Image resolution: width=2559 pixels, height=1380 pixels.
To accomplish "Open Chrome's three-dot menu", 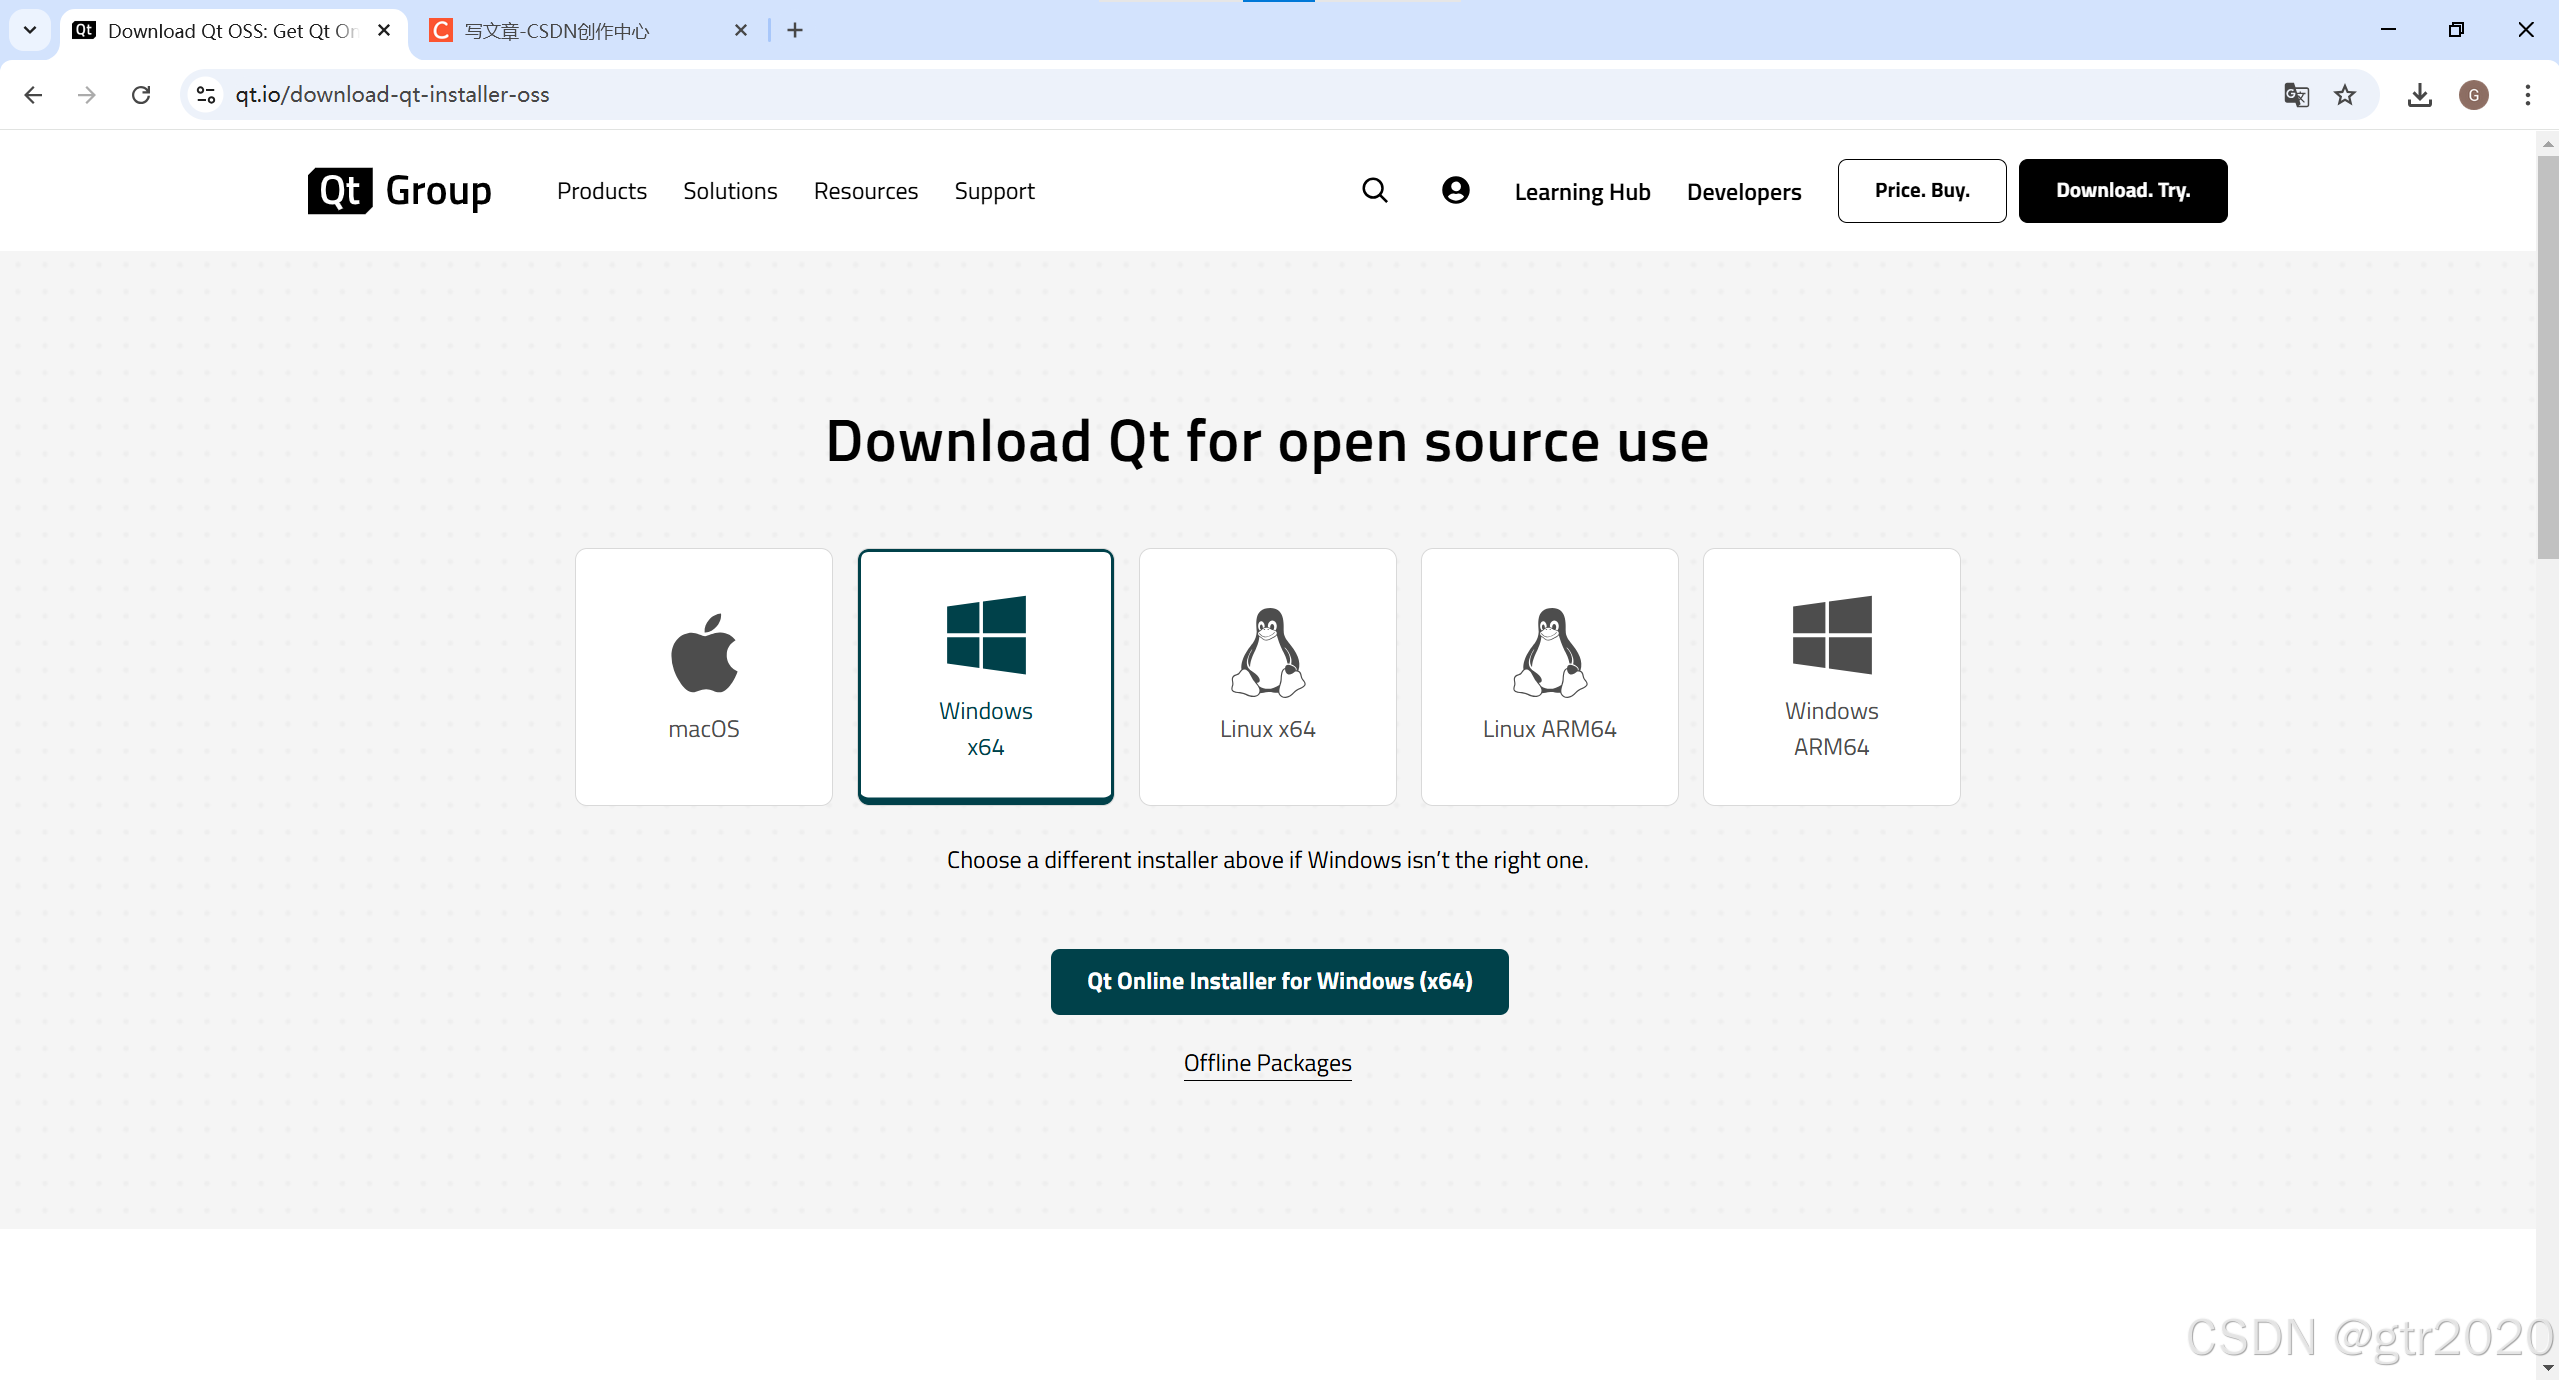I will click(2527, 95).
